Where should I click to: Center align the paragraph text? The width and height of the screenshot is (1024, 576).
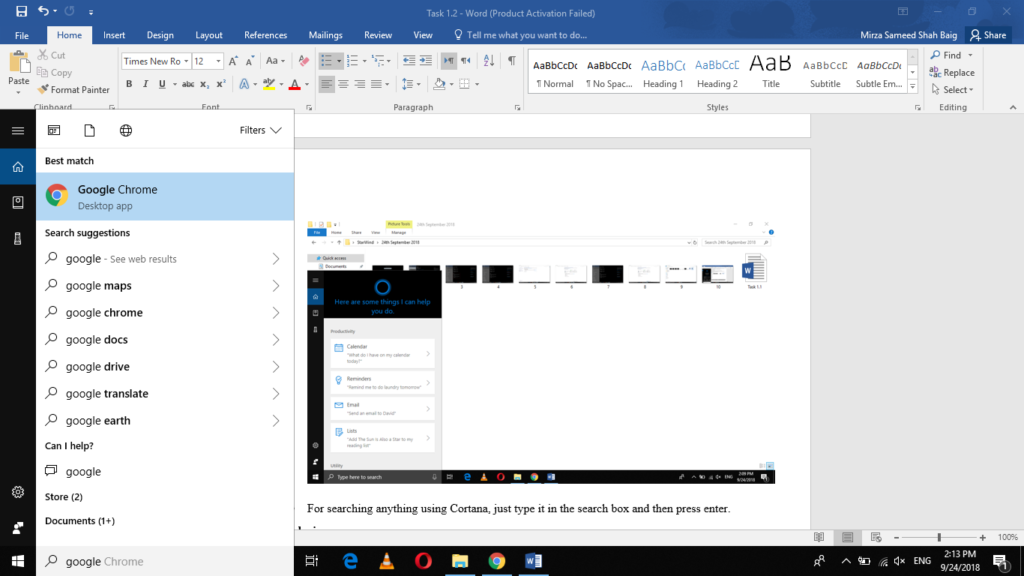point(343,84)
